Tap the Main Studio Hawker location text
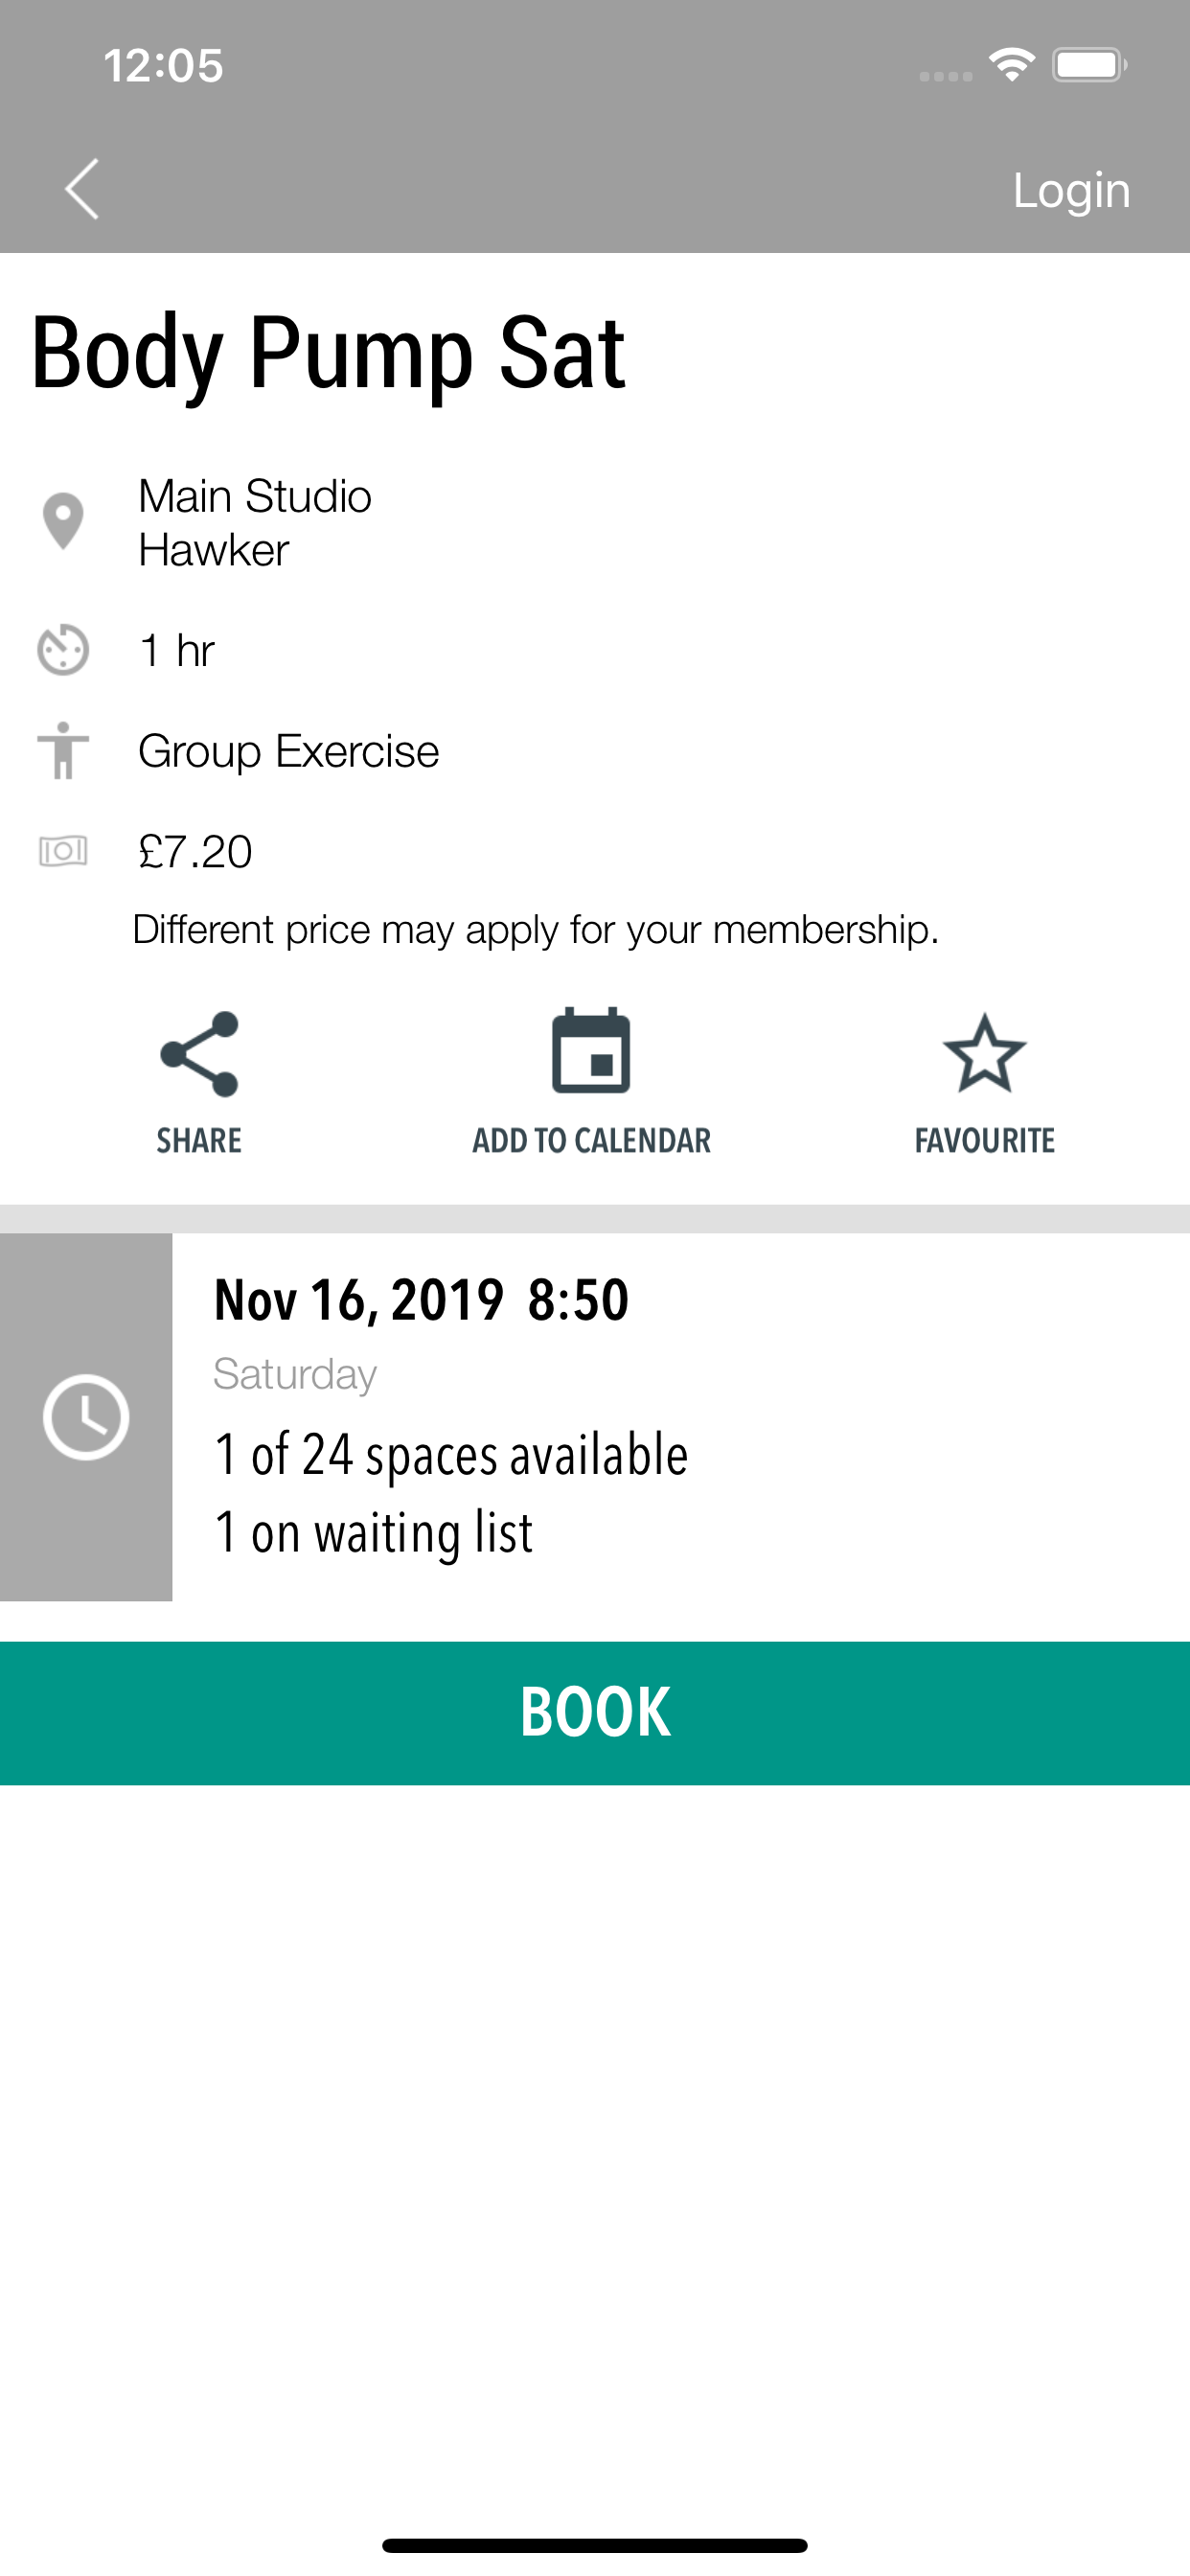 pyautogui.click(x=255, y=522)
